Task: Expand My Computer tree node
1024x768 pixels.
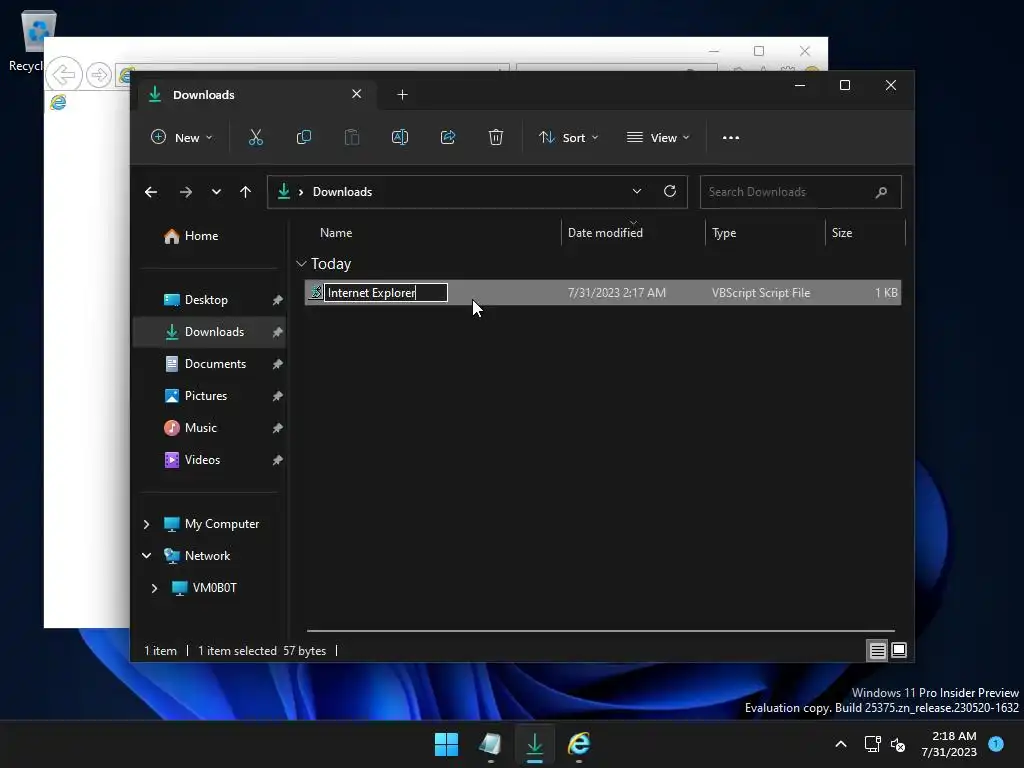Action: pos(146,524)
